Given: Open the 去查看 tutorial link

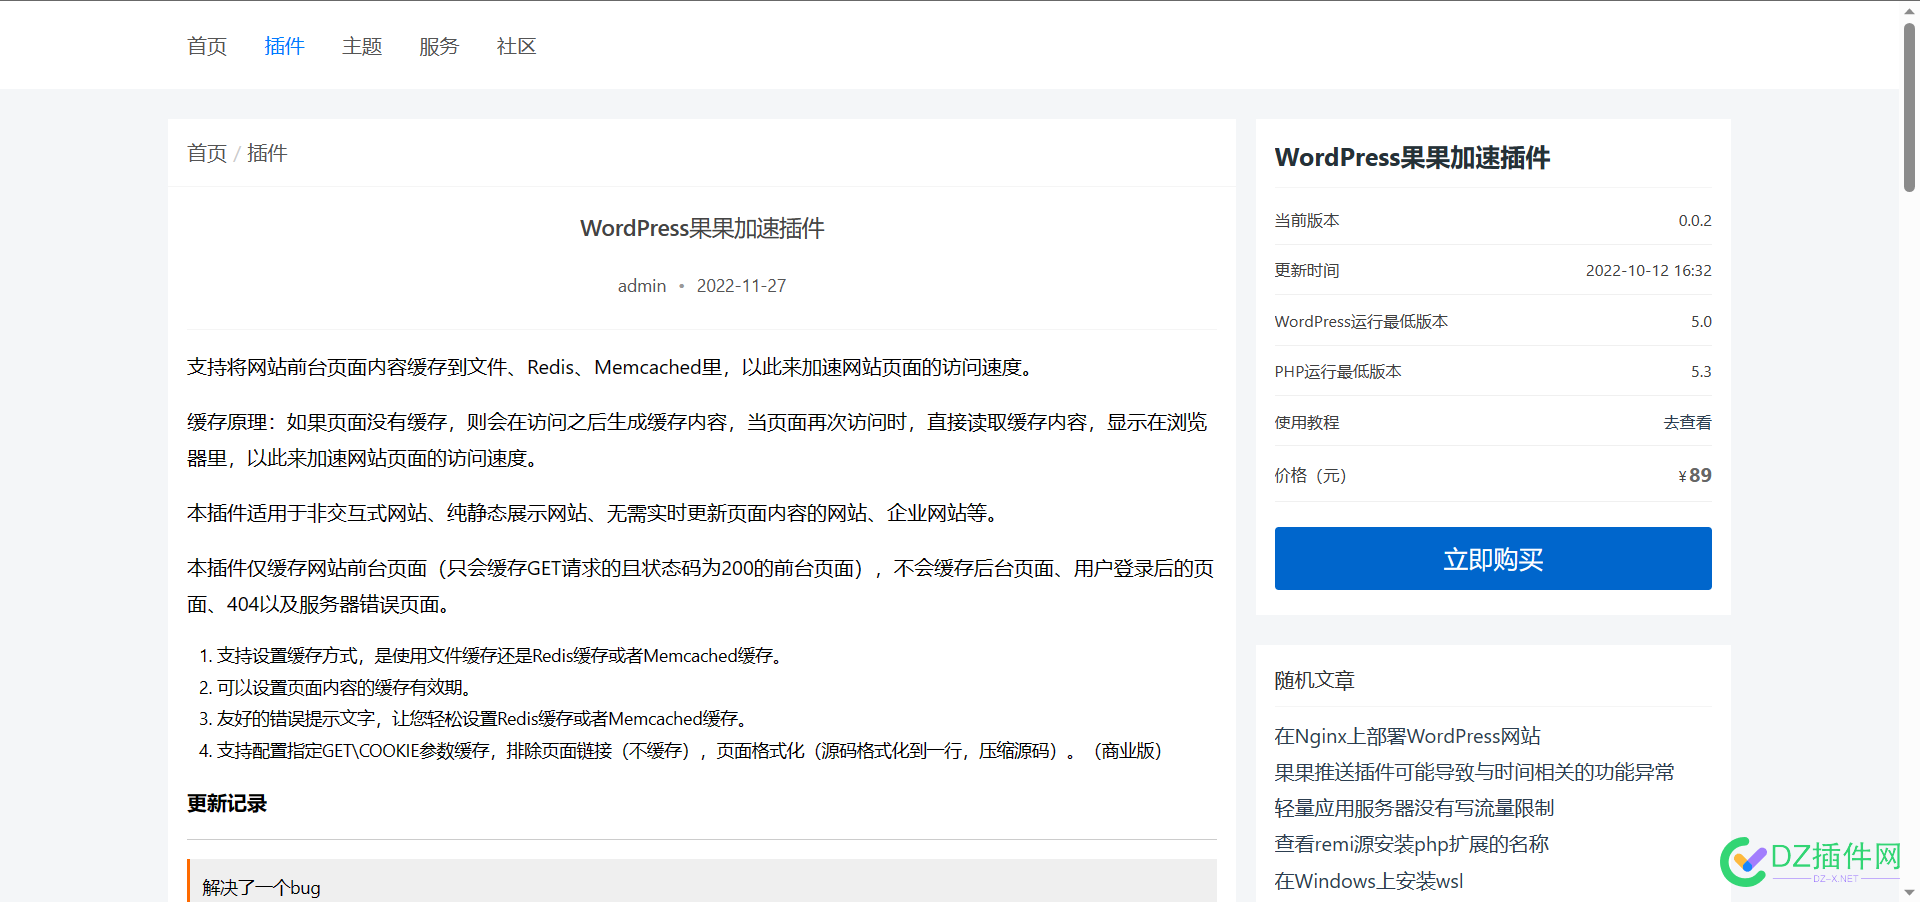Looking at the screenshot, I should point(1687,422).
